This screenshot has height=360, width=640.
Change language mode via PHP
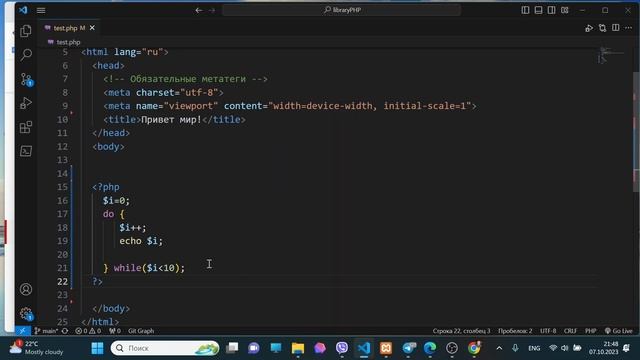coord(591,331)
